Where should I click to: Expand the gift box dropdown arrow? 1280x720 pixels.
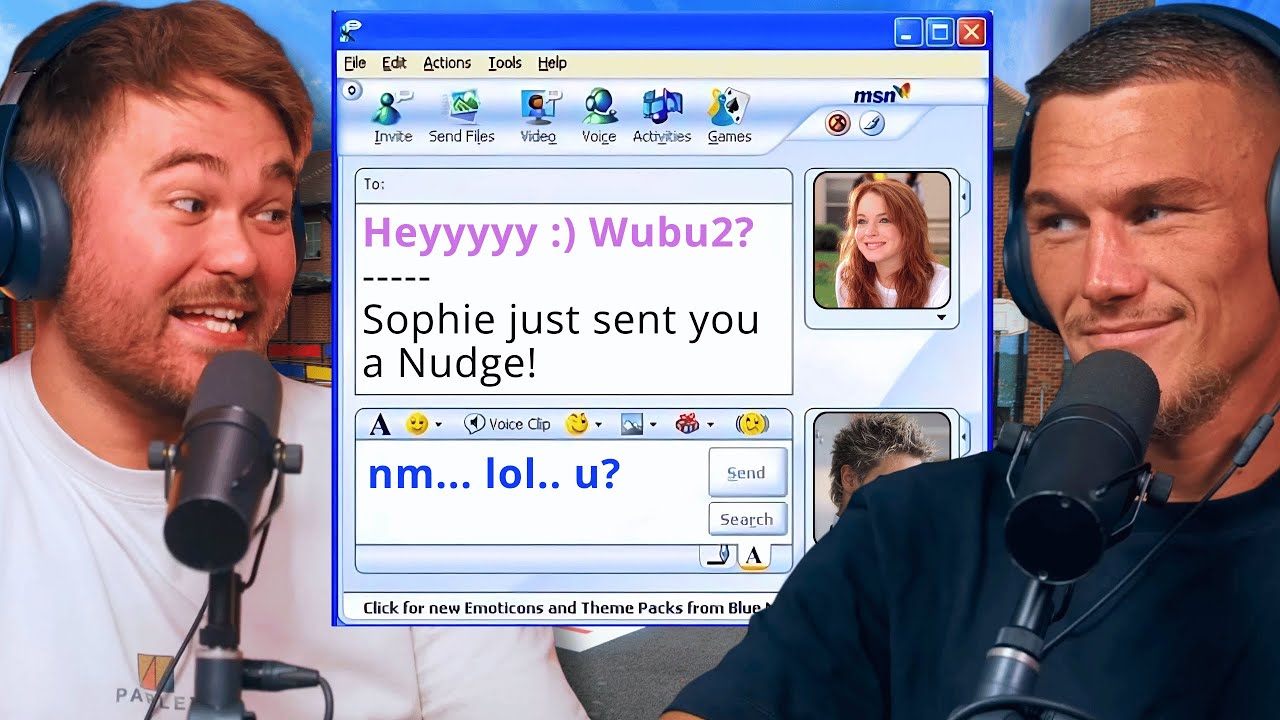710,425
